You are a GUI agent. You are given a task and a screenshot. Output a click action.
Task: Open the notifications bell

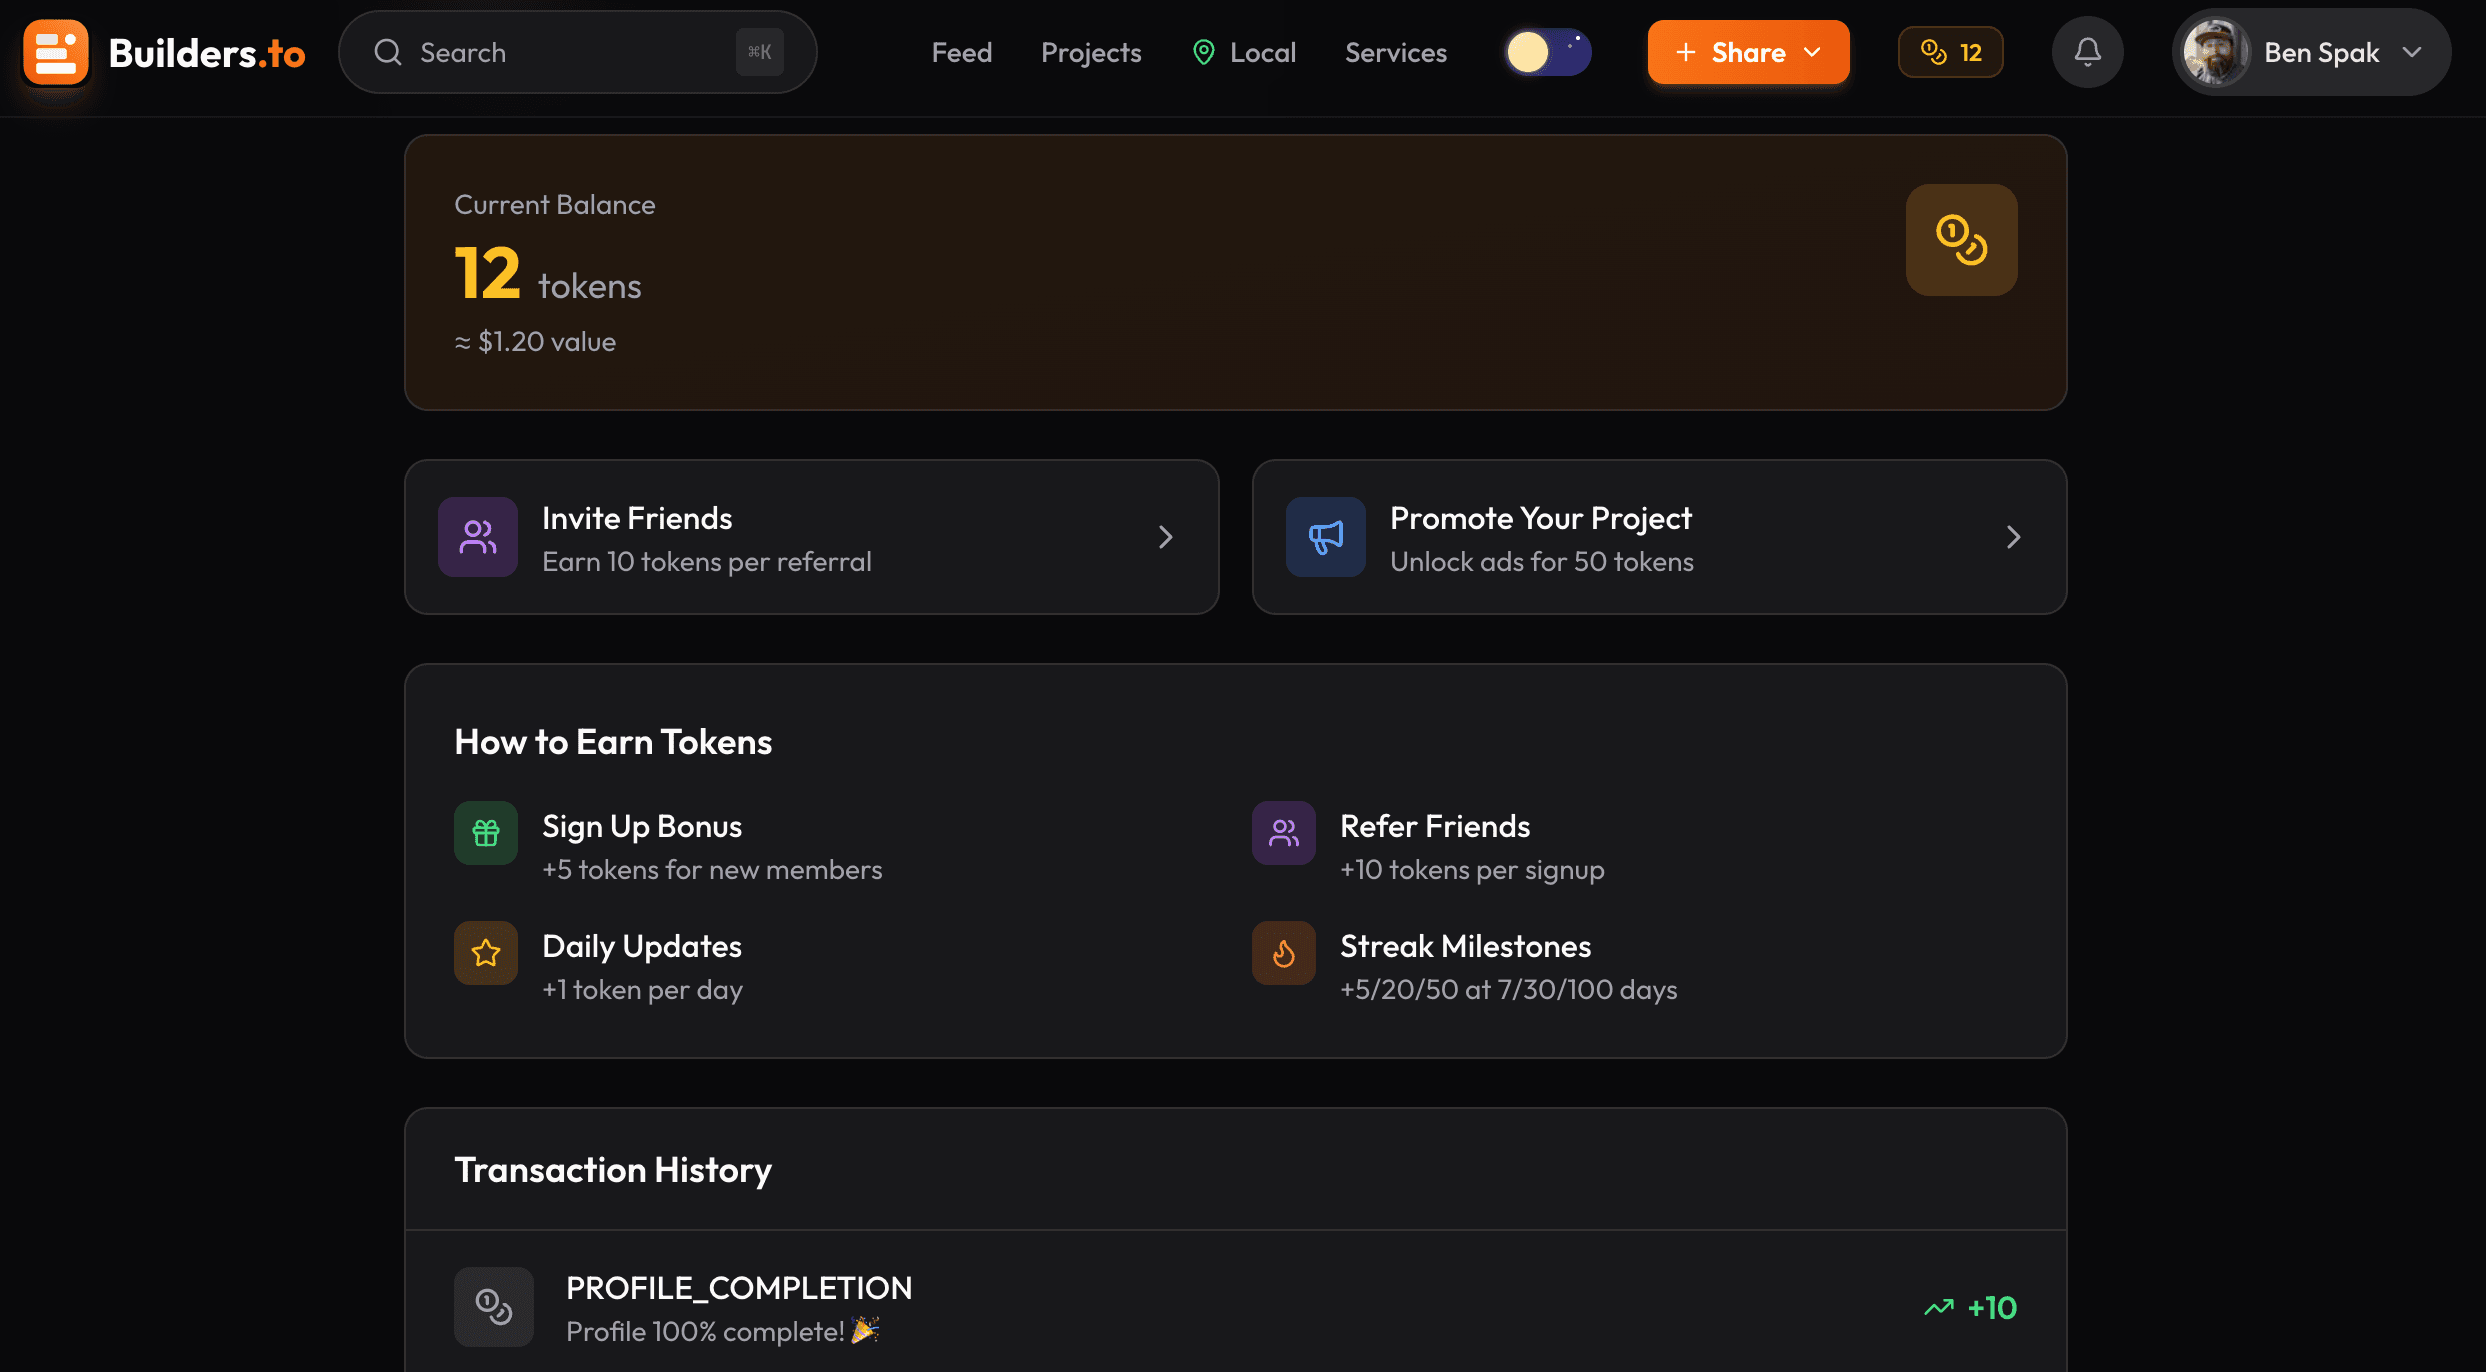pos(2087,52)
